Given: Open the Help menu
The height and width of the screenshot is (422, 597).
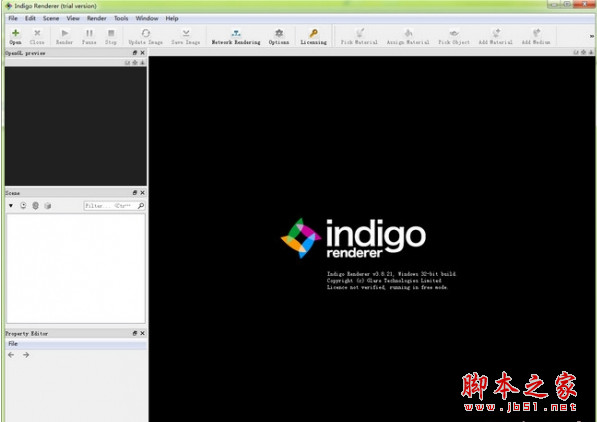Looking at the screenshot, I should (172, 18).
